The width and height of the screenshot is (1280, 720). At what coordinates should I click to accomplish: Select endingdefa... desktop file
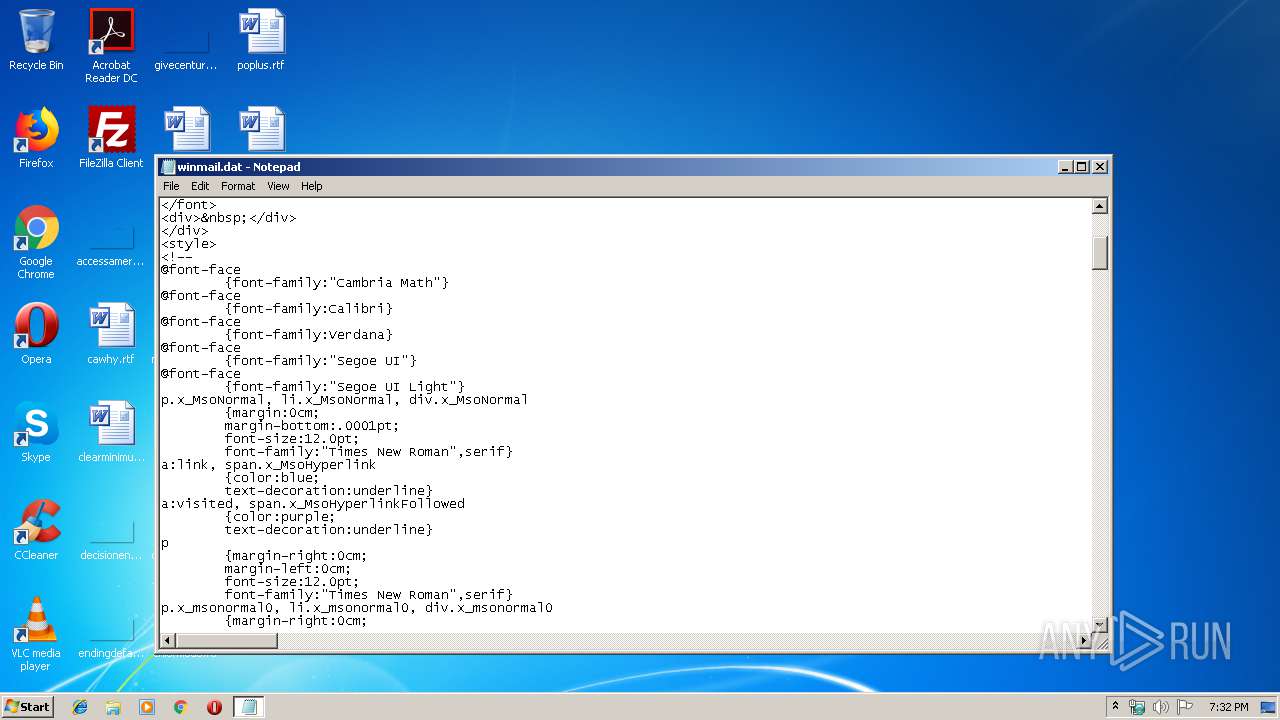tap(111, 634)
